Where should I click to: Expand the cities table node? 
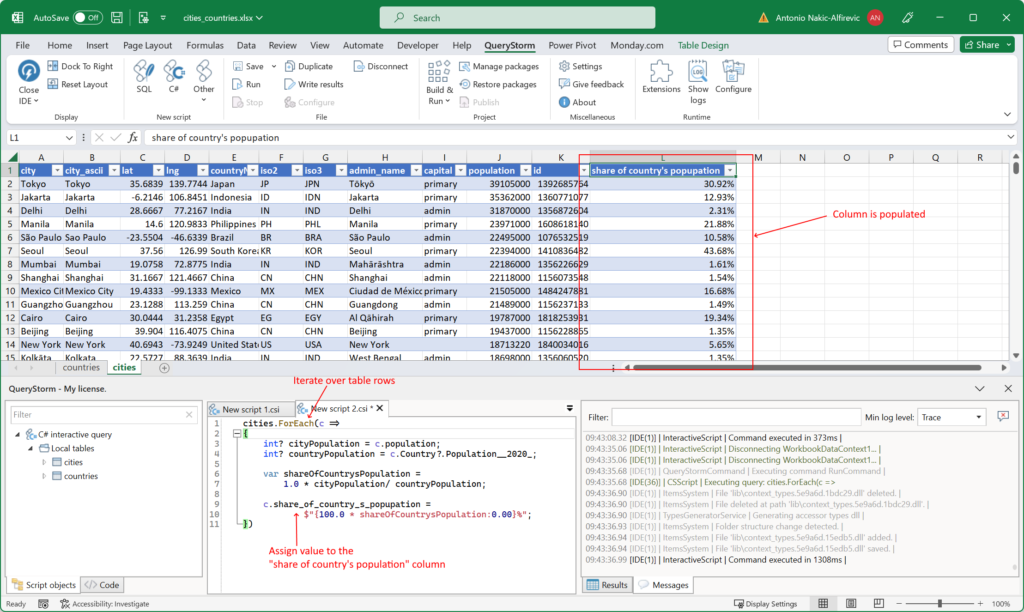[44, 462]
